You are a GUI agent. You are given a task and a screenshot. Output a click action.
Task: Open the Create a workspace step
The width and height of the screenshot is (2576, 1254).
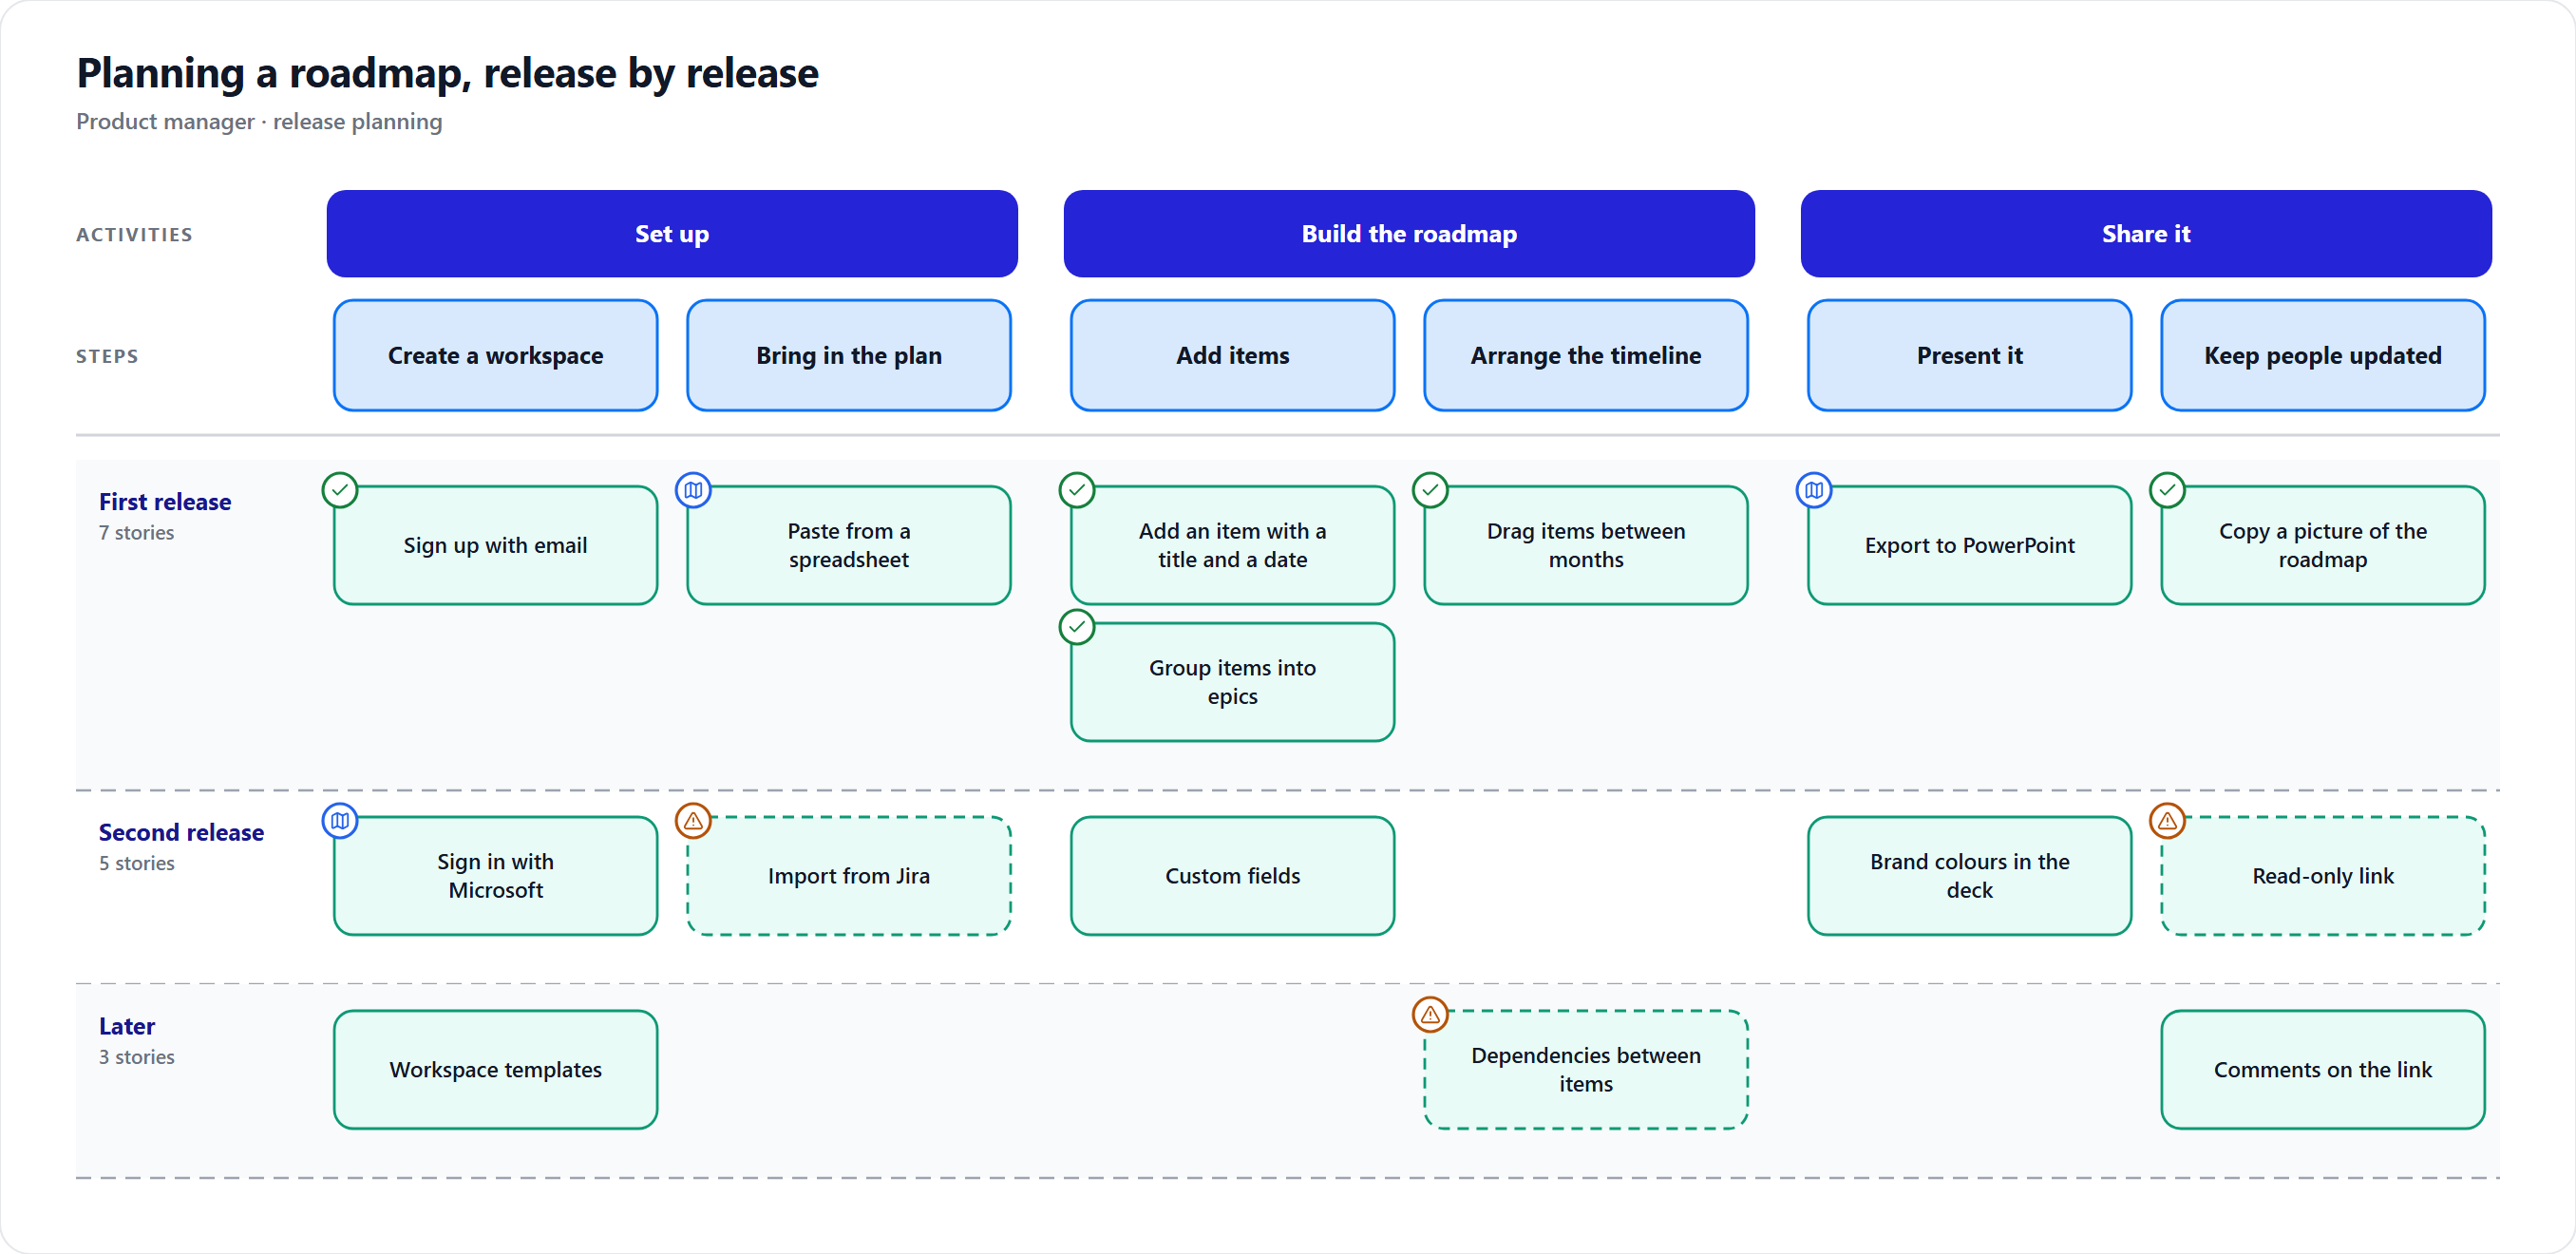(496, 355)
